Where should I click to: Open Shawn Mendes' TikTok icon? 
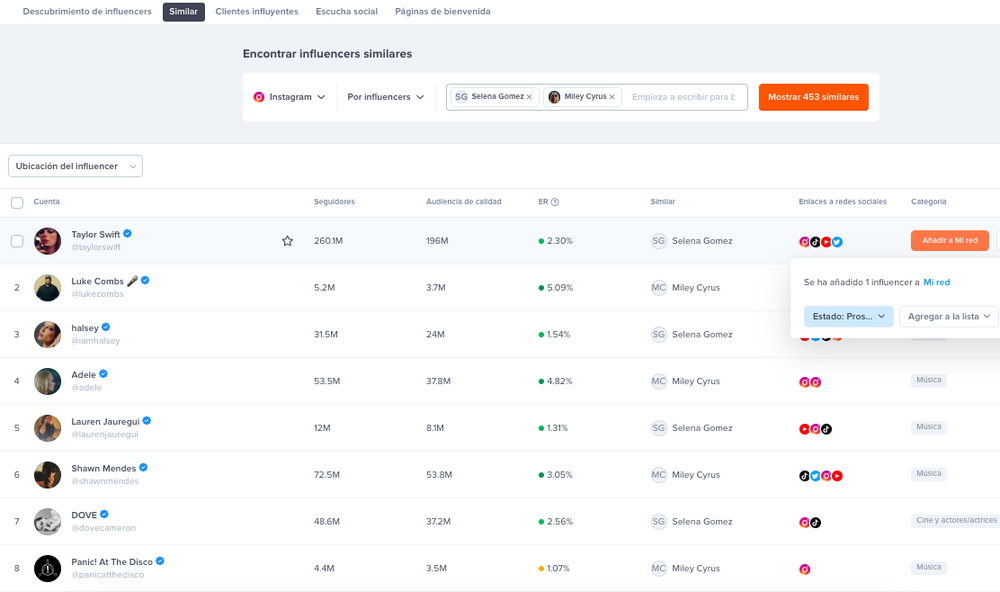click(x=804, y=476)
